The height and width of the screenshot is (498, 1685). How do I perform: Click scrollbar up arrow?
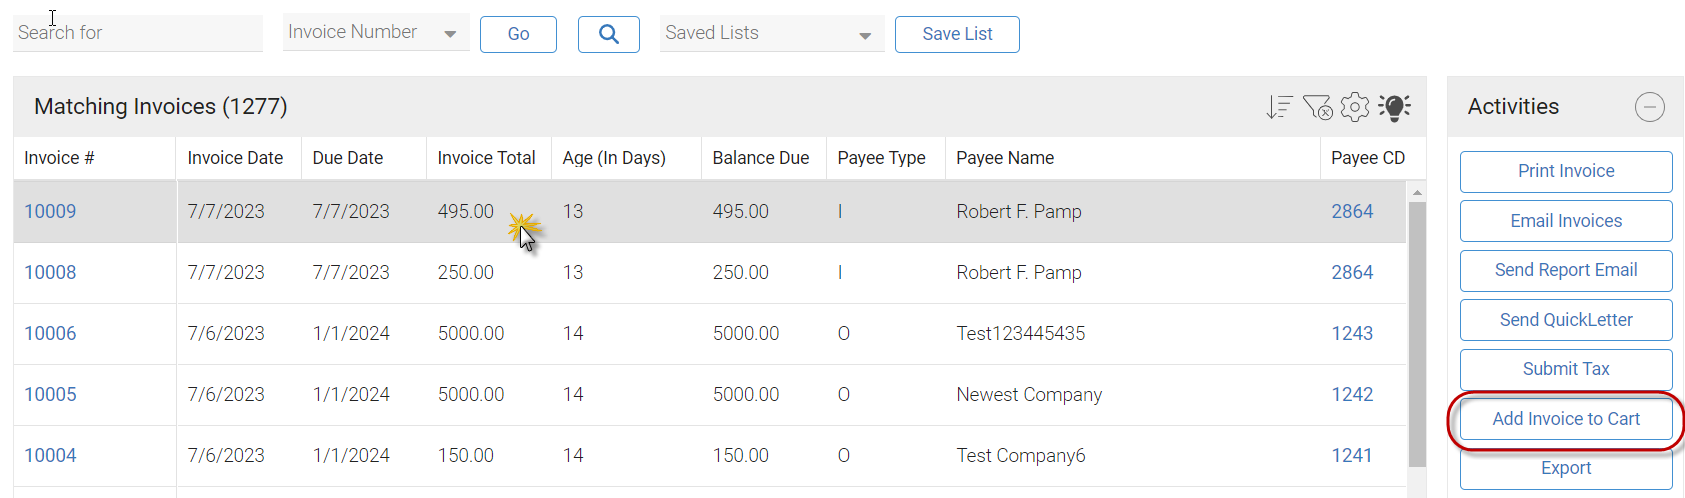tap(1417, 191)
